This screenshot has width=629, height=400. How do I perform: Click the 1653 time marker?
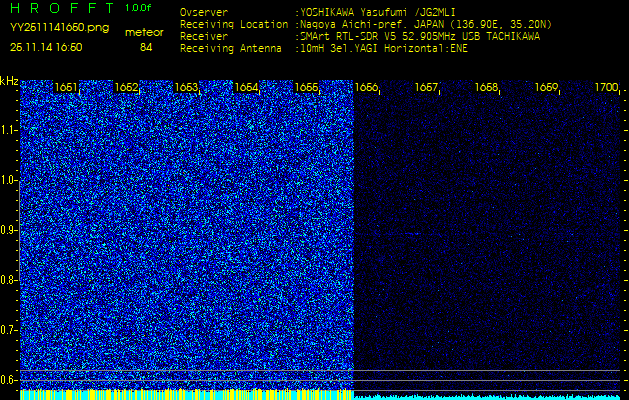point(186,87)
